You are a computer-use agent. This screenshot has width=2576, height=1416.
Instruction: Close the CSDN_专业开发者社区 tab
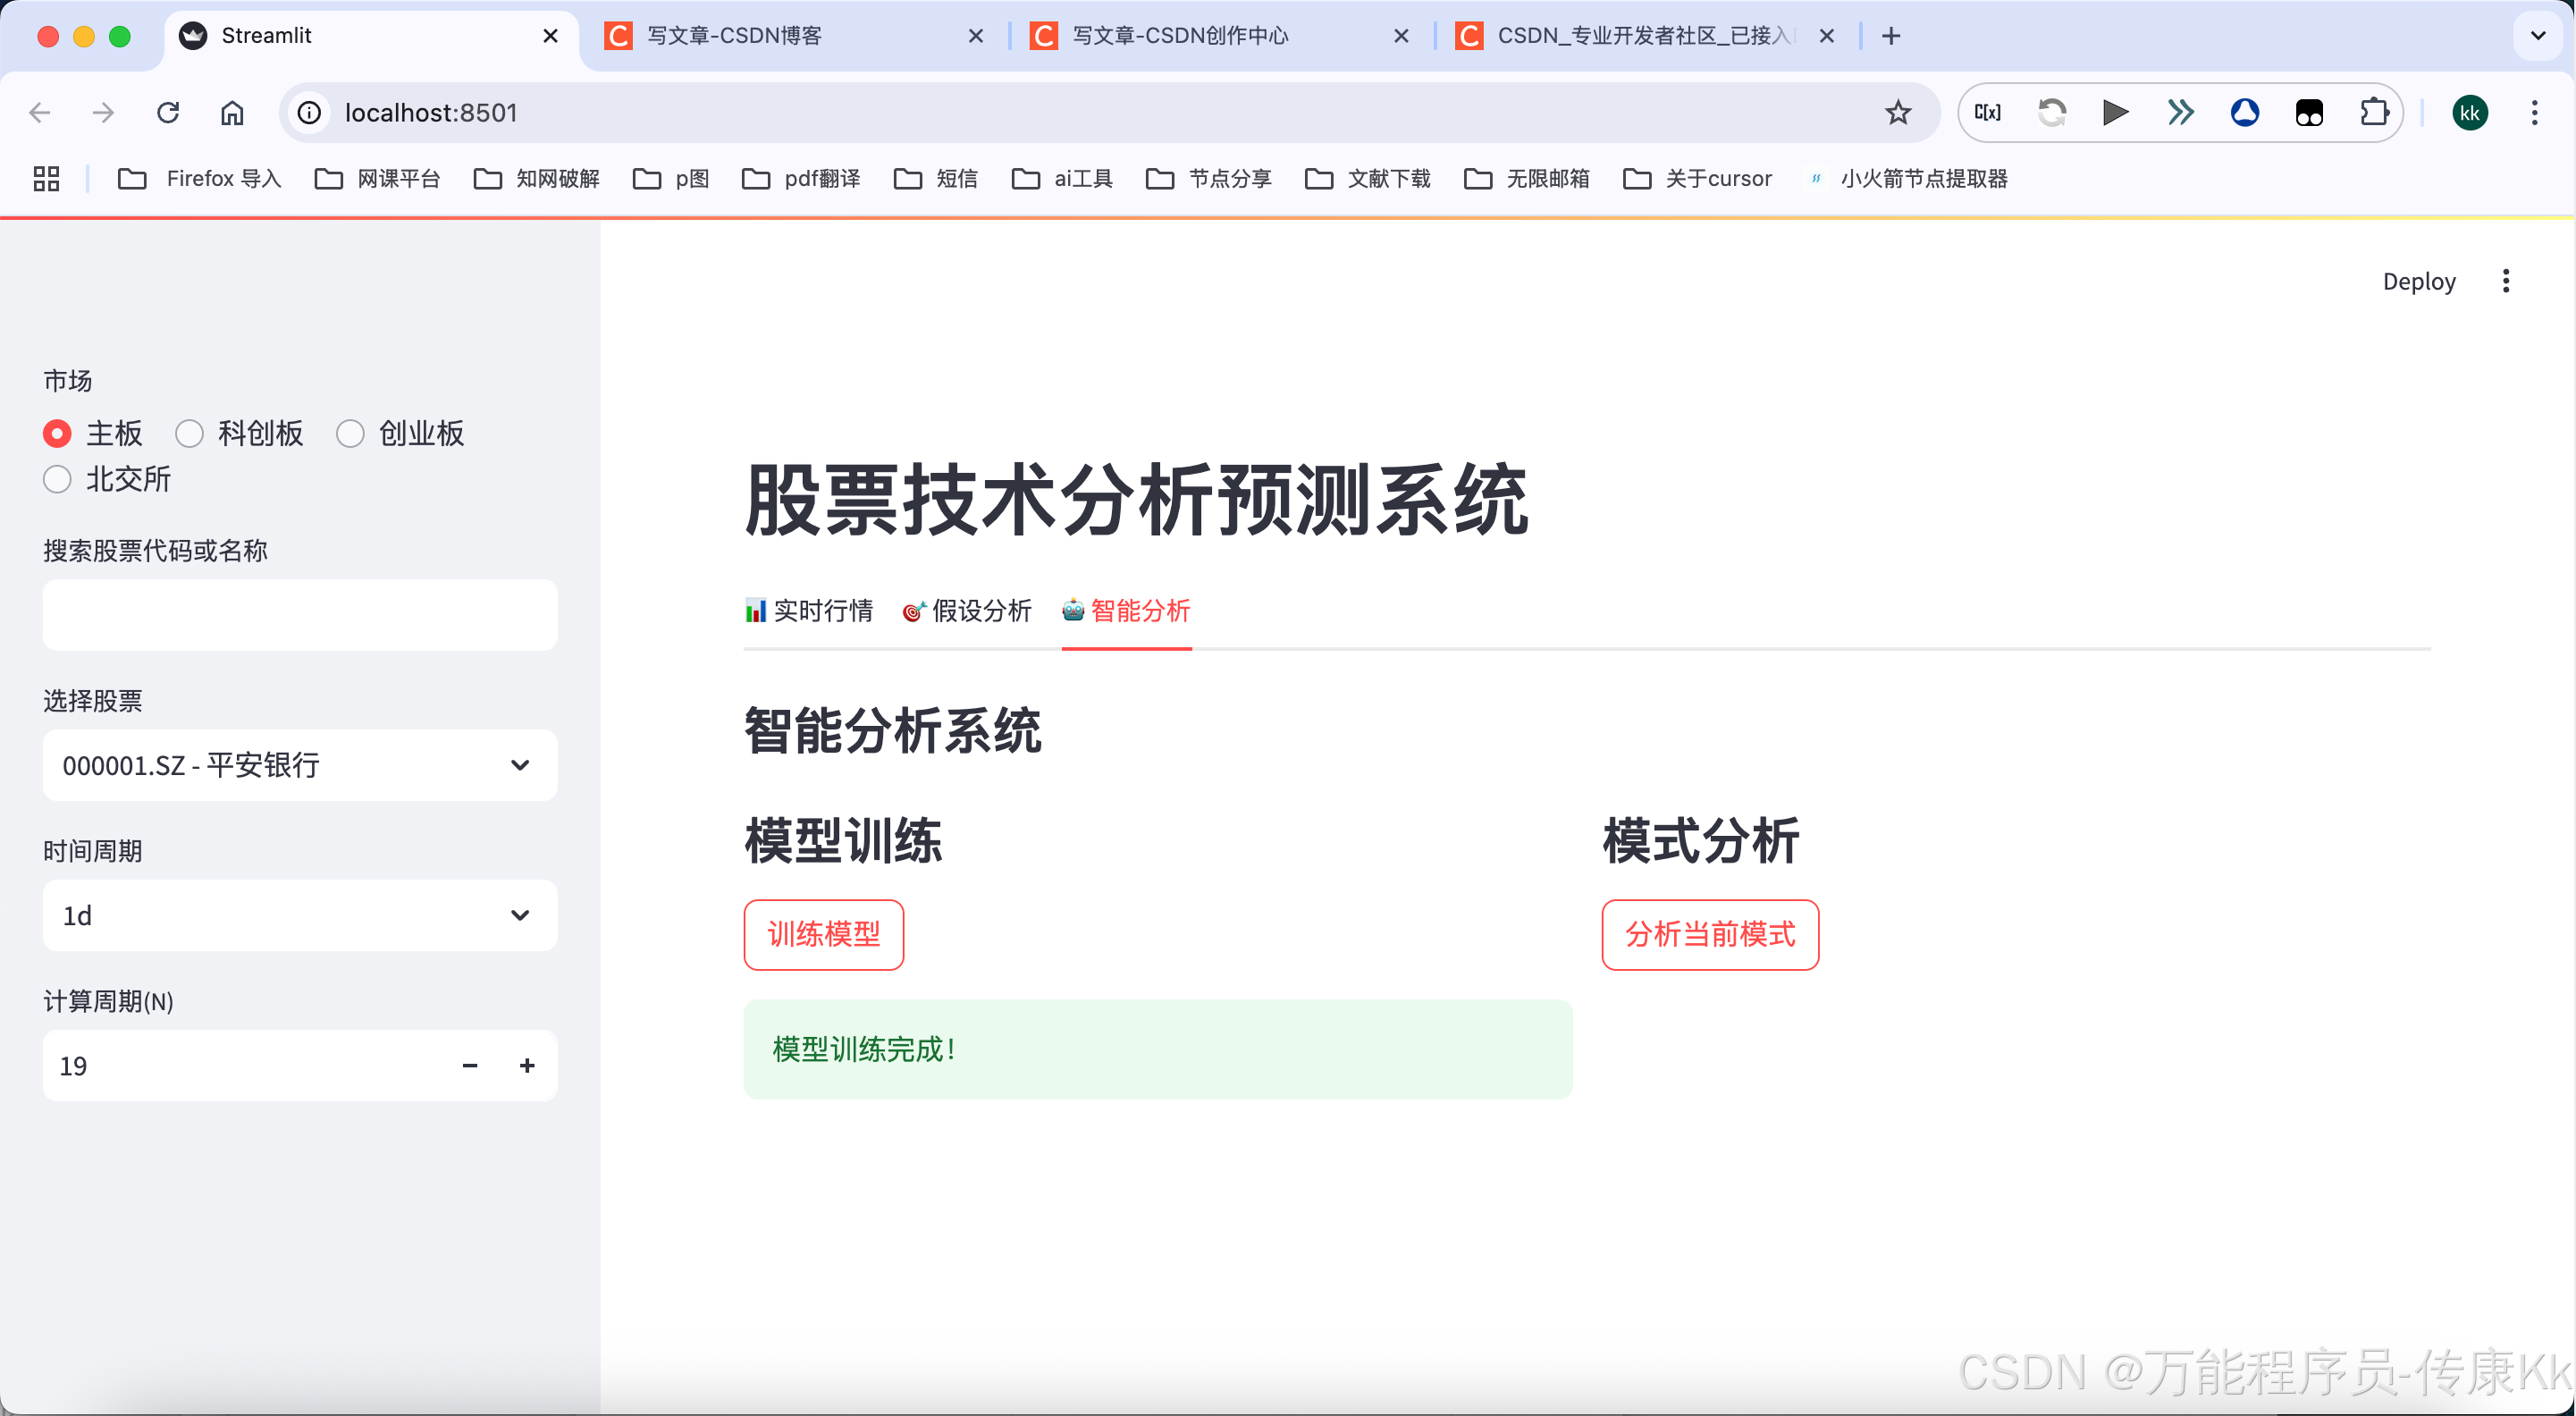(1826, 36)
